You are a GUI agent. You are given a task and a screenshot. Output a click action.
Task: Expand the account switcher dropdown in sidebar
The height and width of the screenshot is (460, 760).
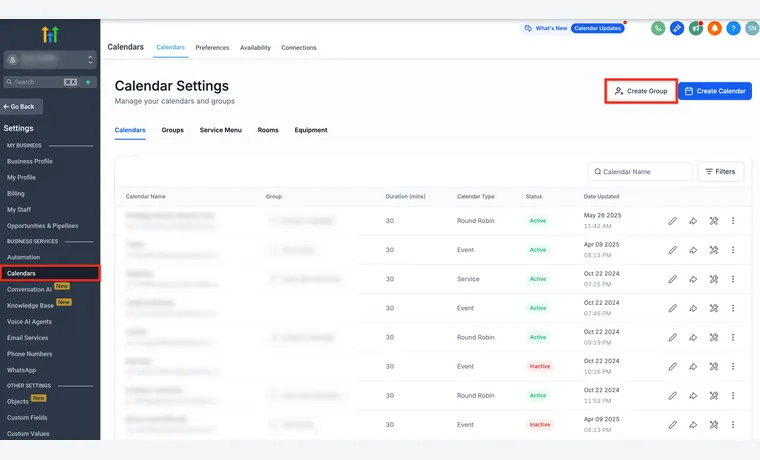[x=49, y=60]
